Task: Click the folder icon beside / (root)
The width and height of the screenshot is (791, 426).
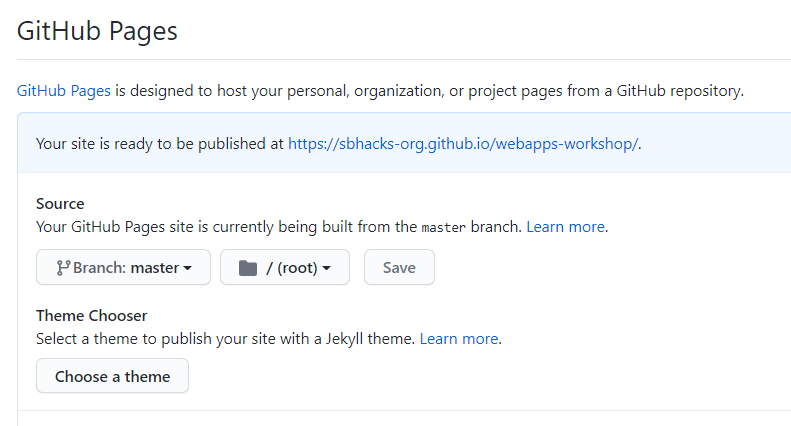Action: 248,268
